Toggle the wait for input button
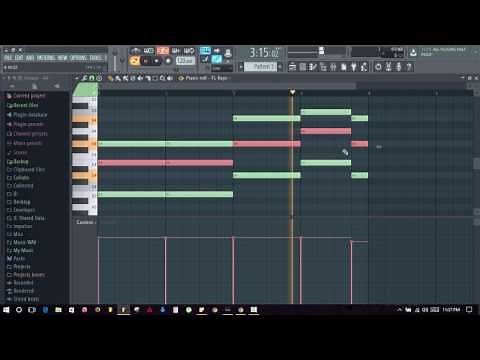Viewport: 480px width, 360px height. click(149, 51)
